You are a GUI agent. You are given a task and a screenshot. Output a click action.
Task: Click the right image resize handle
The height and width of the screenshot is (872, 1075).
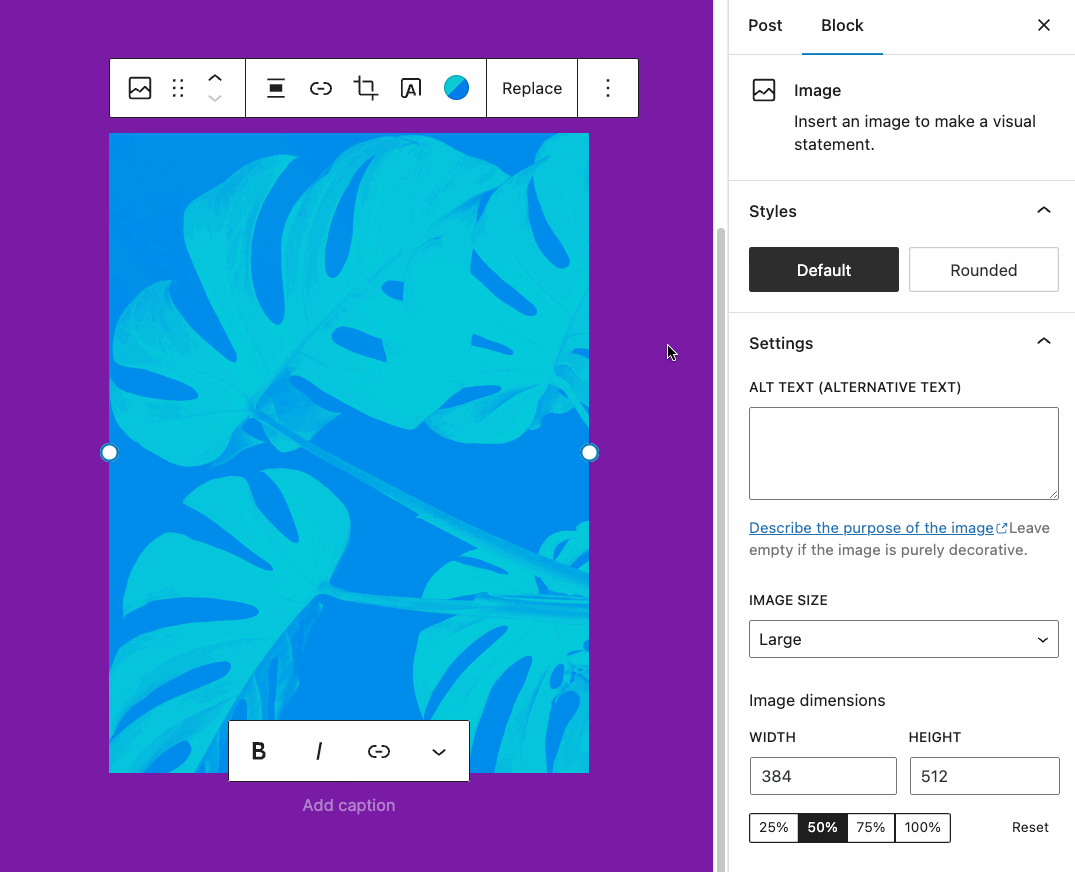pyautogui.click(x=589, y=452)
